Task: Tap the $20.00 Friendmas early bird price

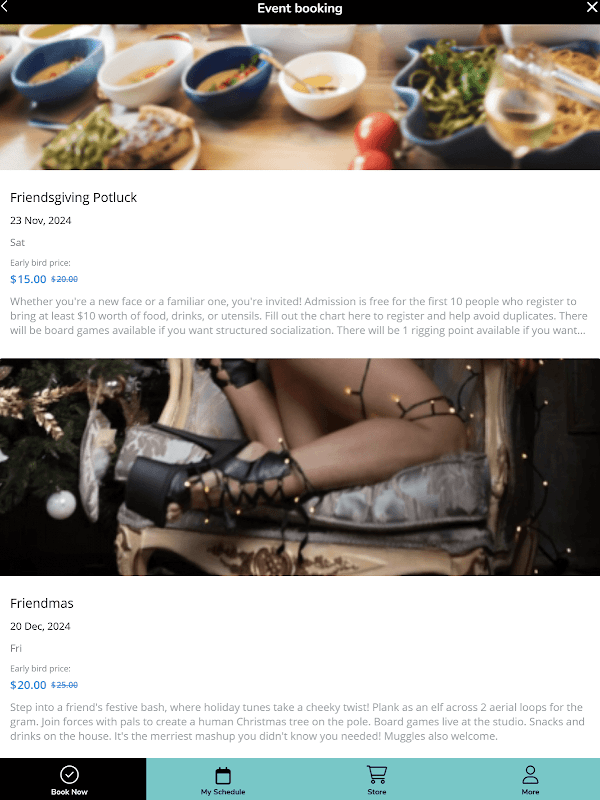Action: (x=28, y=685)
